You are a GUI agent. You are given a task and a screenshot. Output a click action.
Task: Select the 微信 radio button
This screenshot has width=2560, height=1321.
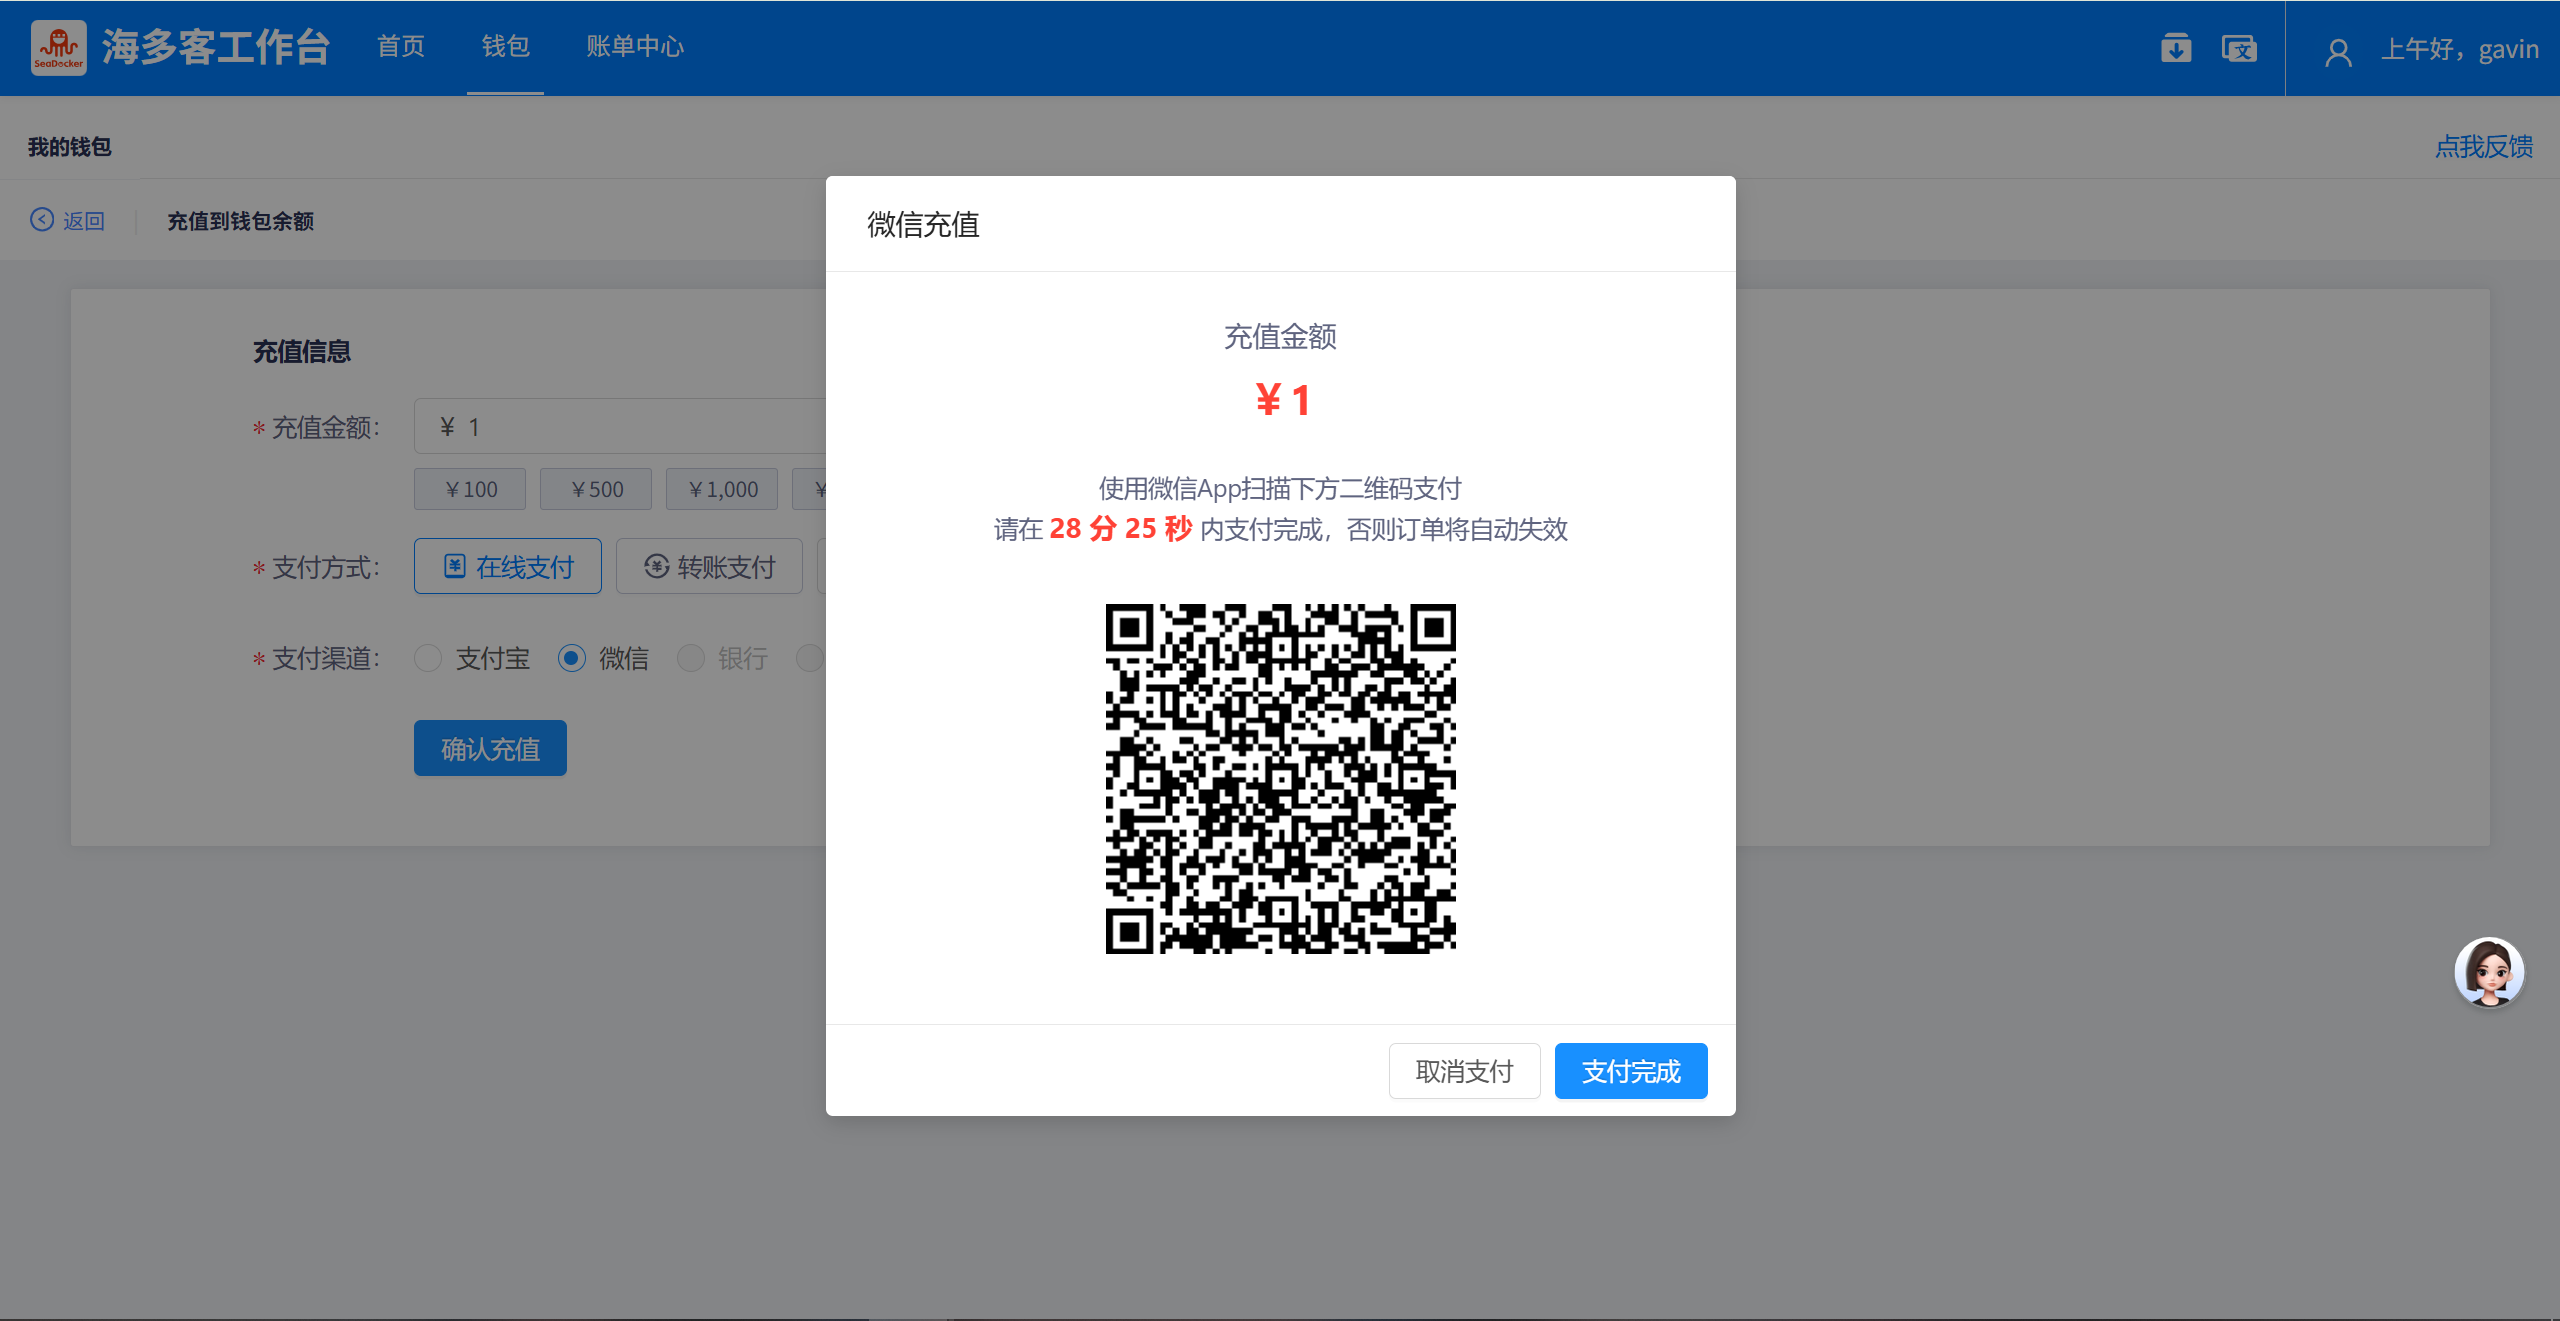[572, 658]
